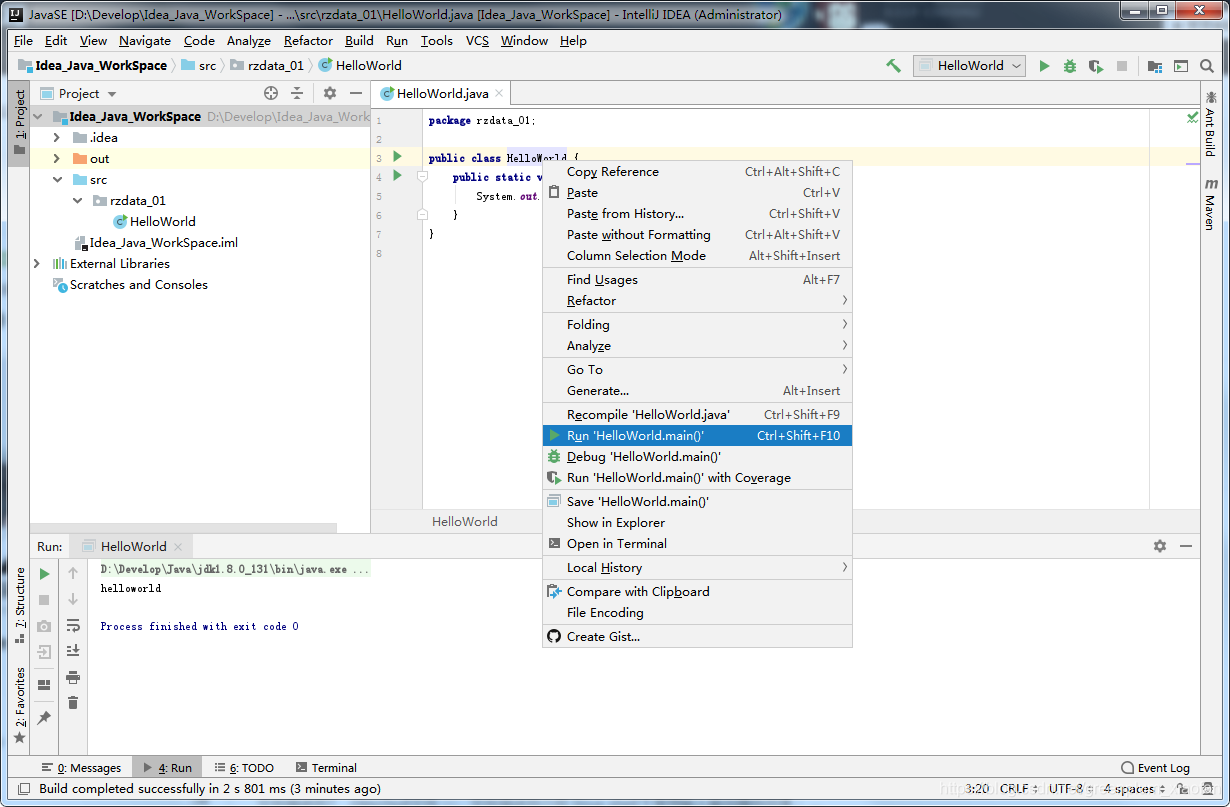Expand the out folder
Viewport: 1230px width, 807px height.
coord(58,158)
